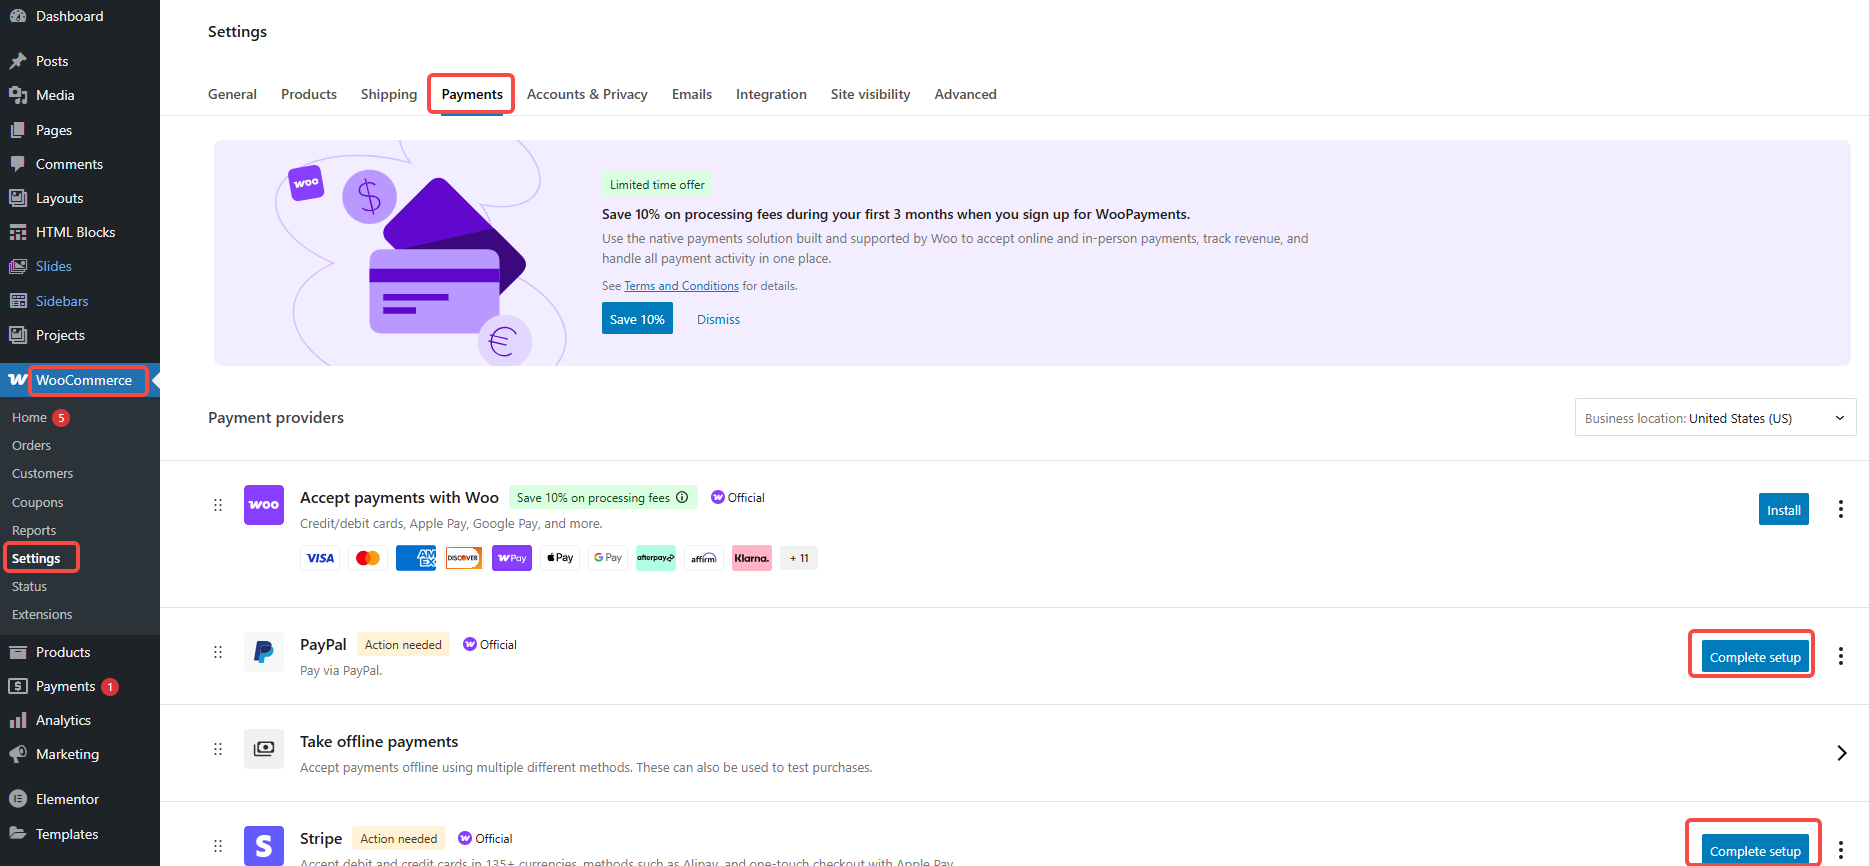Click the Stripe S logo icon
1869x866 pixels.
[x=264, y=846]
